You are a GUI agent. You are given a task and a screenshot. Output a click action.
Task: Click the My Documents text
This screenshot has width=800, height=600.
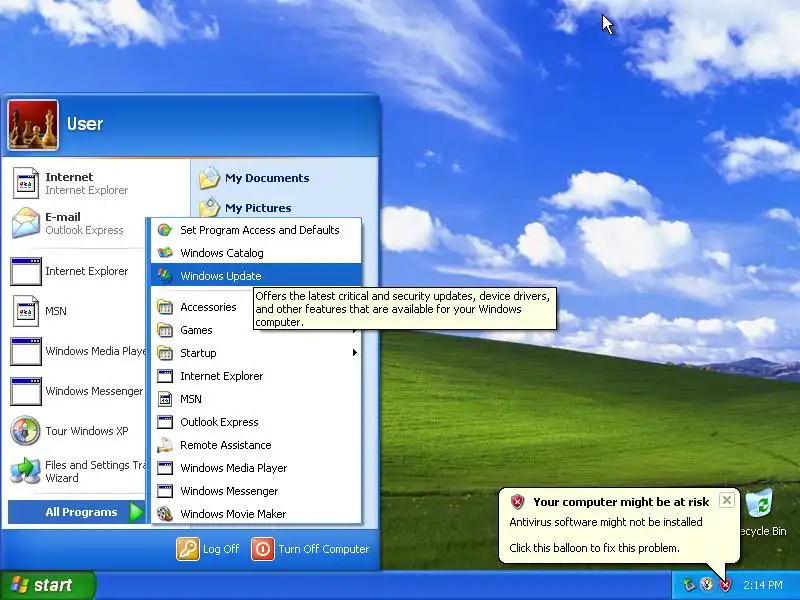(267, 178)
